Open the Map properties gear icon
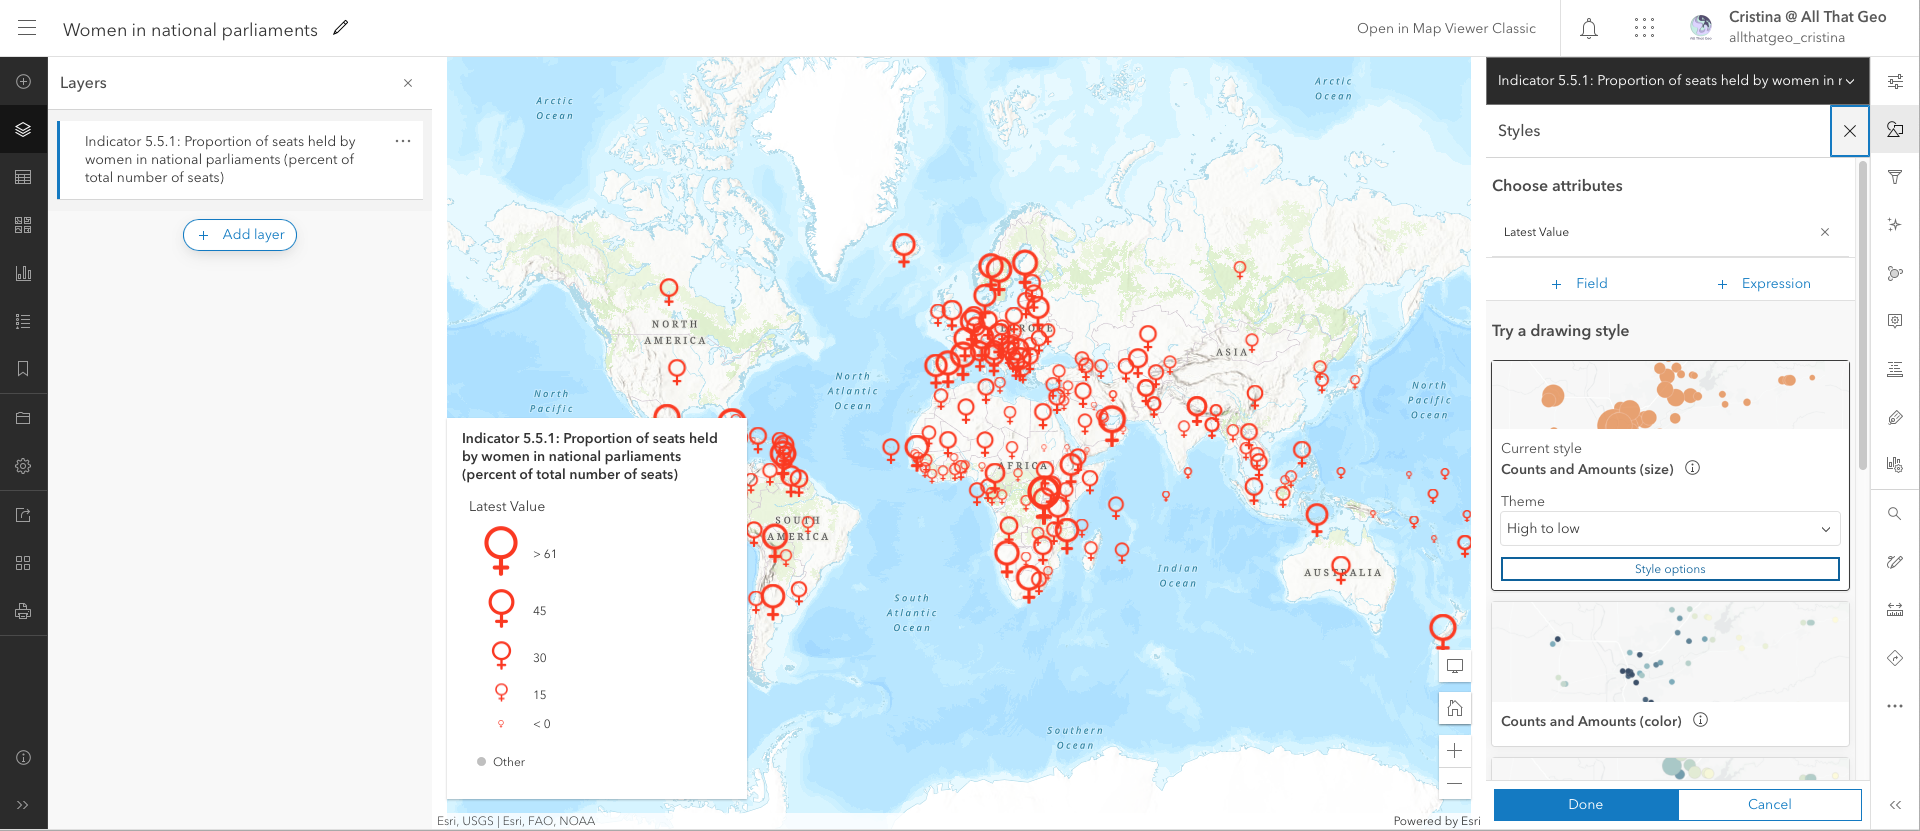The height and width of the screenshot is (831, 1920). coord(23,466)
